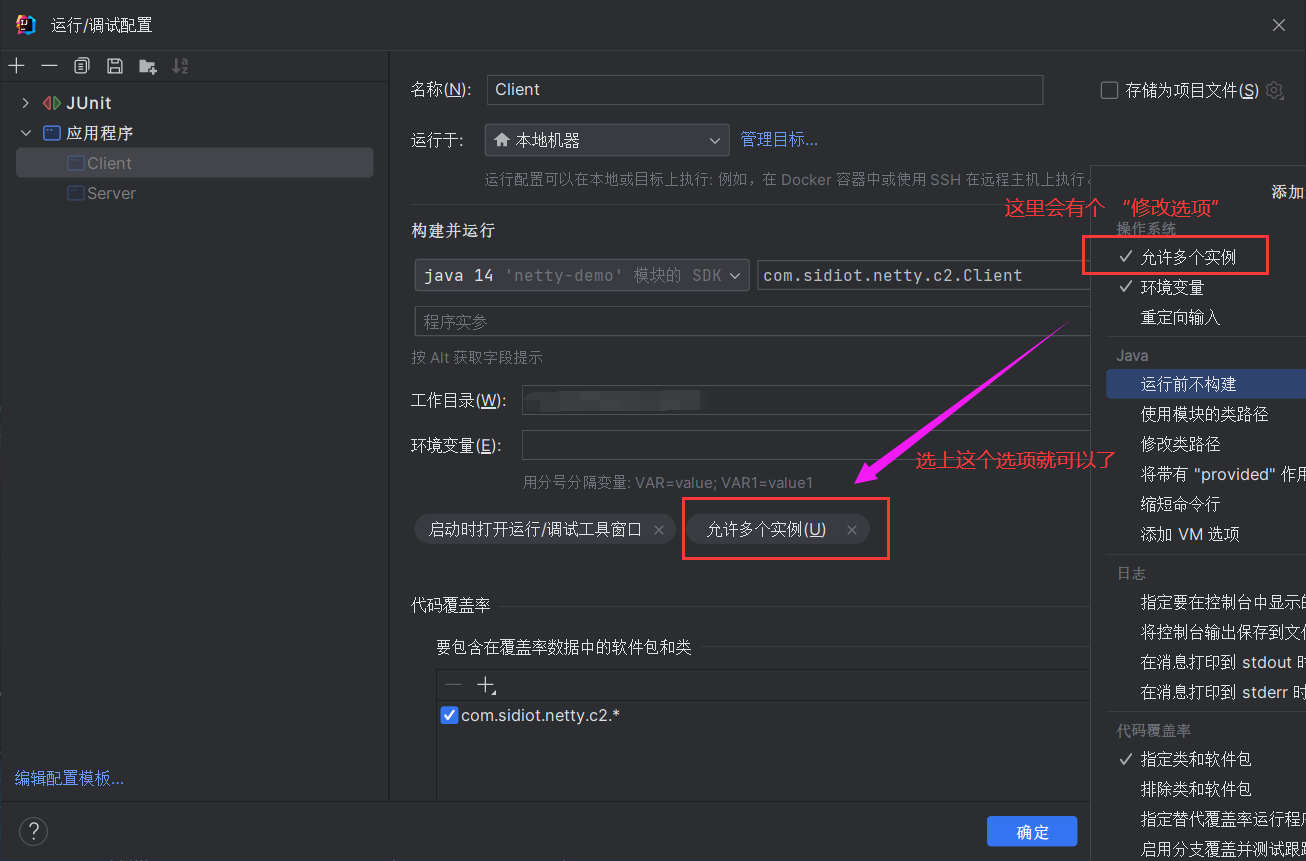Screen dimensions: 1306x861
Task: Click the add package plus icon under 代码覆盖率
Action: click(485, 685)
